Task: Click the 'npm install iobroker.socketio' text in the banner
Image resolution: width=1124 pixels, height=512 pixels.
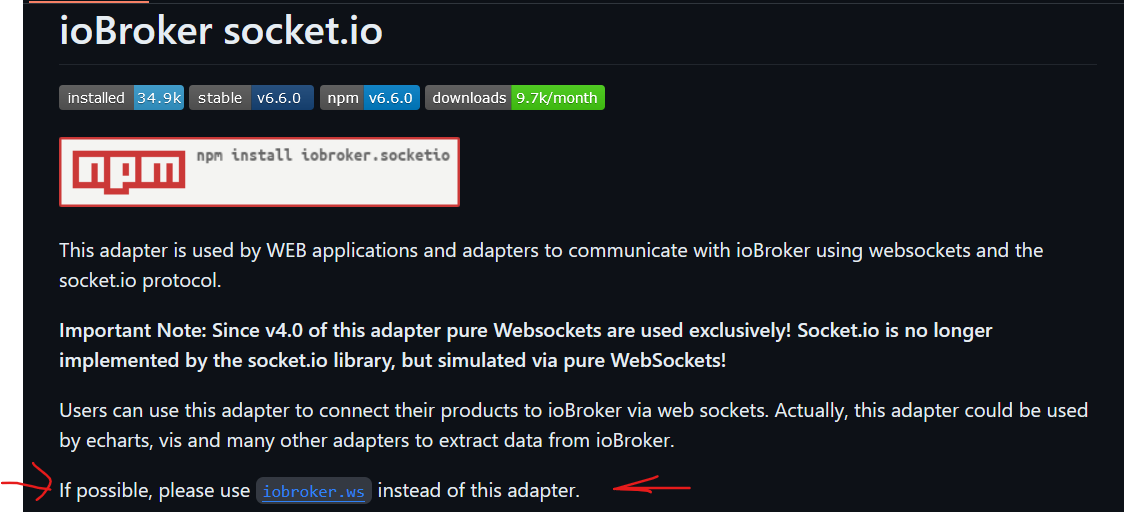Action: (323, 155)
